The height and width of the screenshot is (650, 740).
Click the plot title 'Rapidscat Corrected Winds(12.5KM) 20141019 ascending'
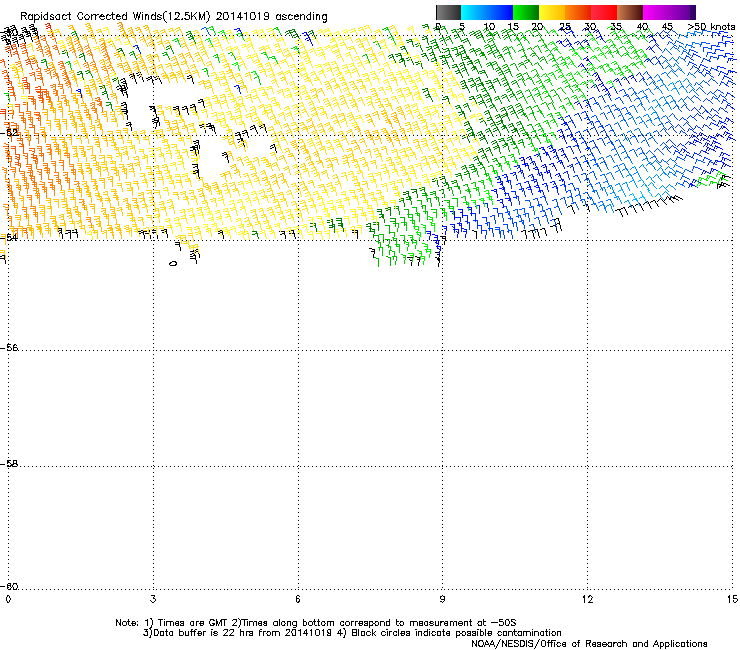174,16
